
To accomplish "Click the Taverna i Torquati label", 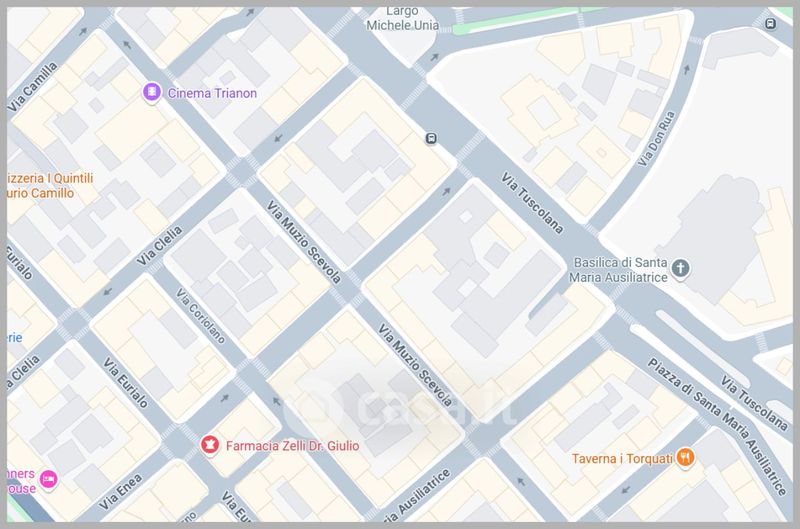I will [622, 459].
